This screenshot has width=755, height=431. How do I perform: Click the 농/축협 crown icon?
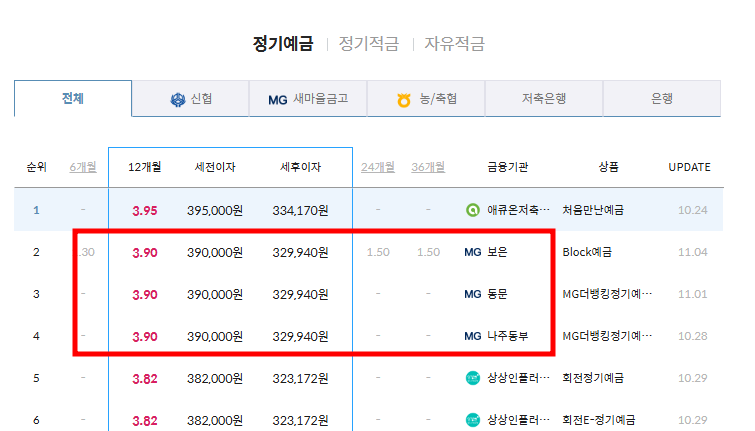[x=404, y=100]
